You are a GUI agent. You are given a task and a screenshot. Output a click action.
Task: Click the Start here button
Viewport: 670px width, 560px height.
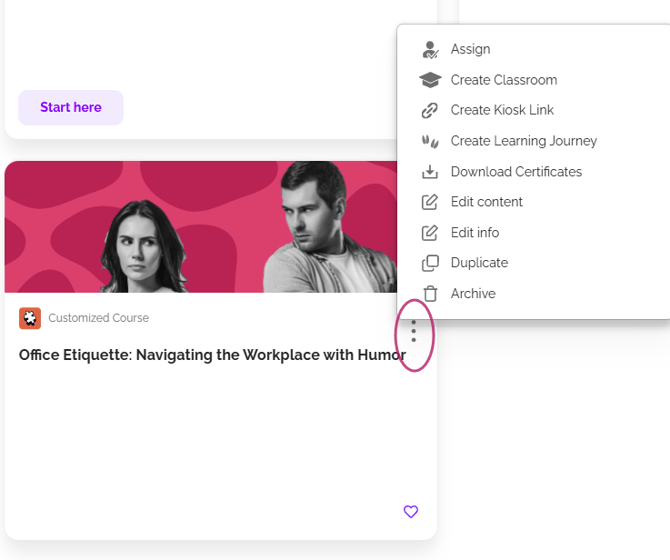(x=71, y=108)
